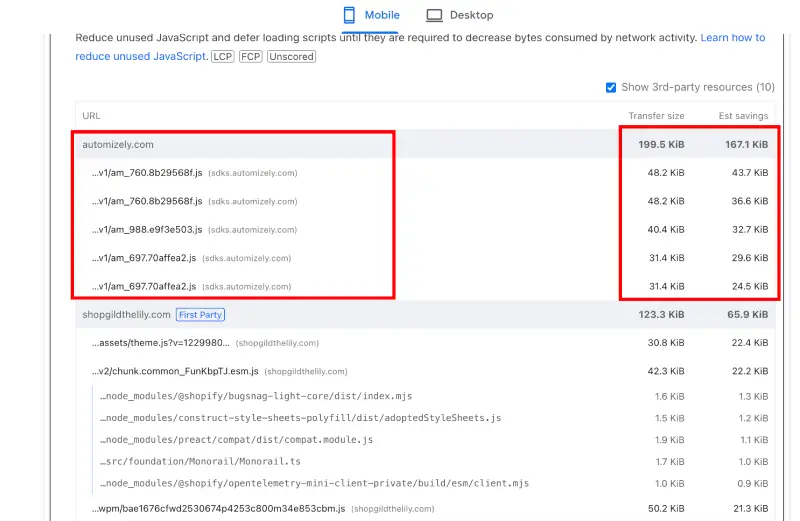The height and width of the screenshot is (521, 800).
Task: Collapse the automizely.com group row
Action: tap(118, 144)
